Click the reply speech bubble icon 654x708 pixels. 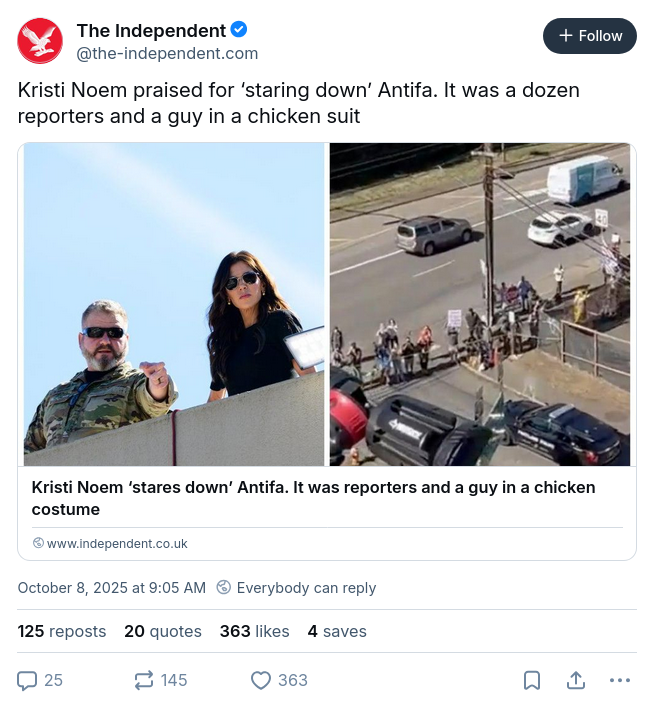tap(28, 680)
